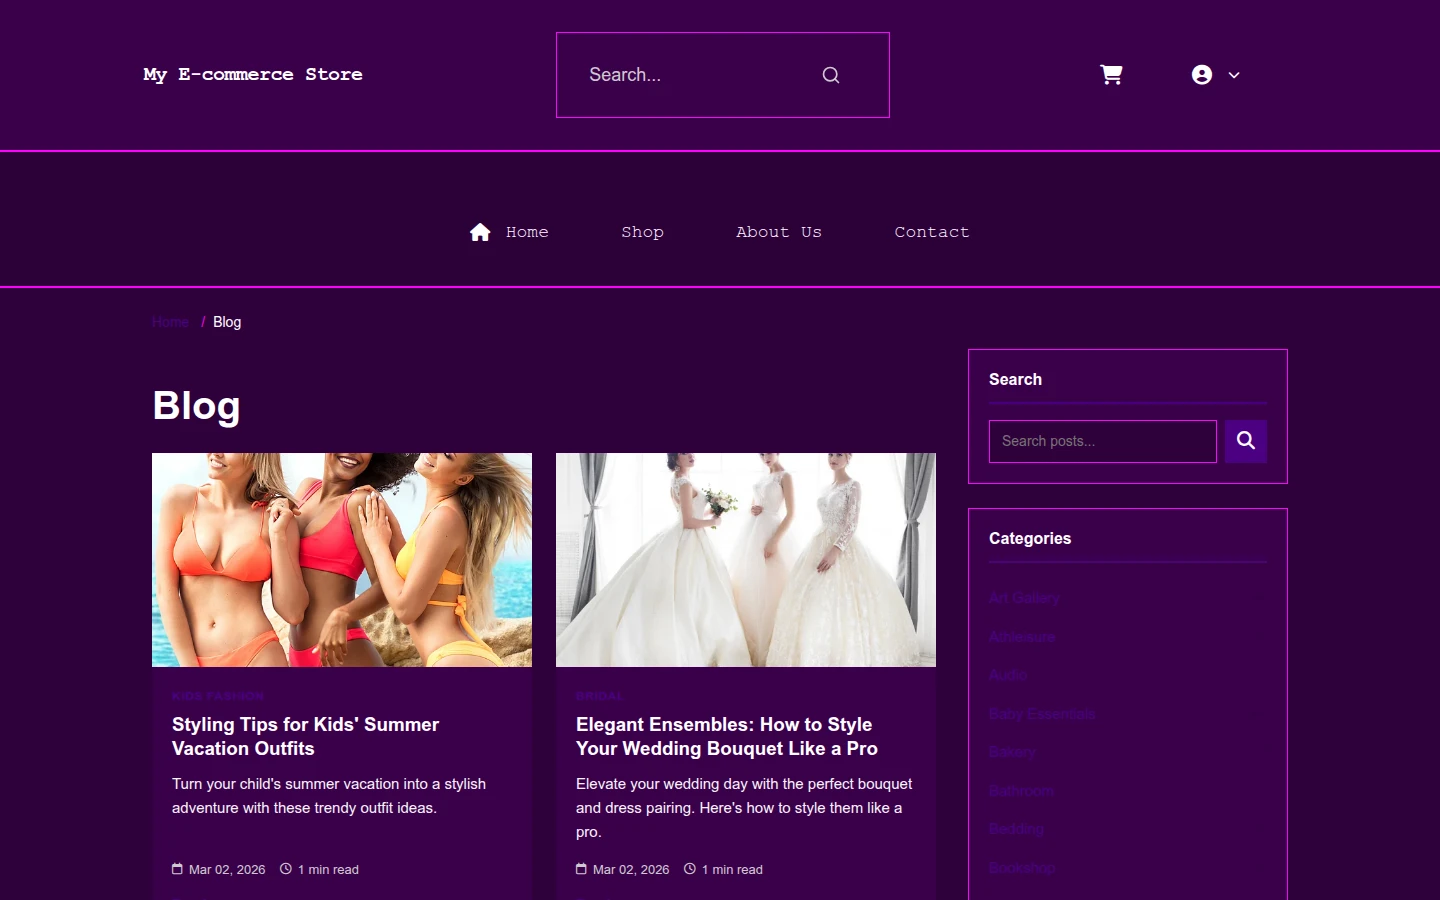This screenshot has width=1440, height=900.
Task: Open the wedding dresses post thumbnail
Action: pos(746,560)
